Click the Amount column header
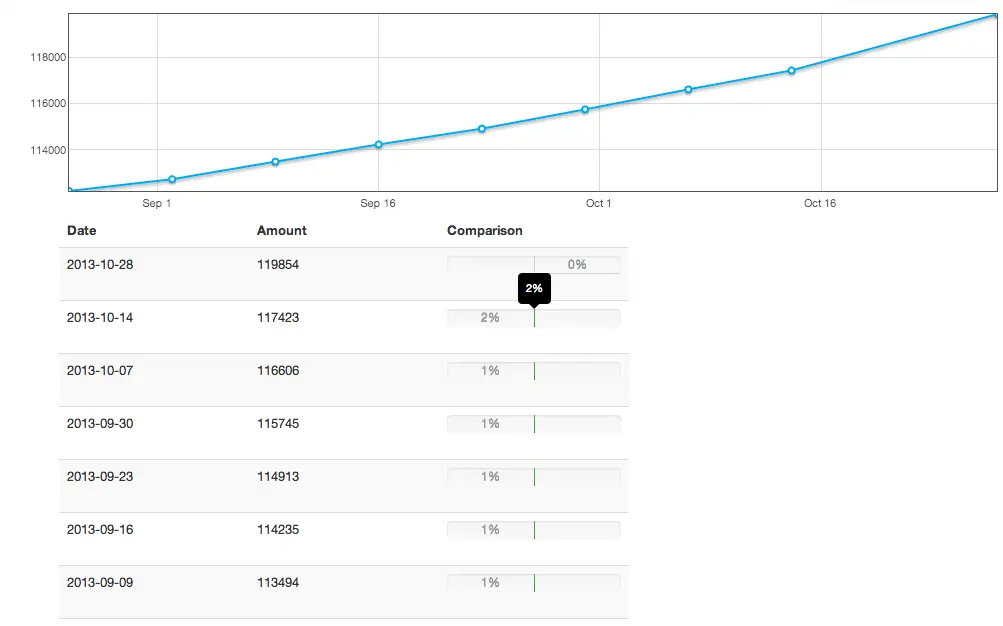 [x=282, y=231]
